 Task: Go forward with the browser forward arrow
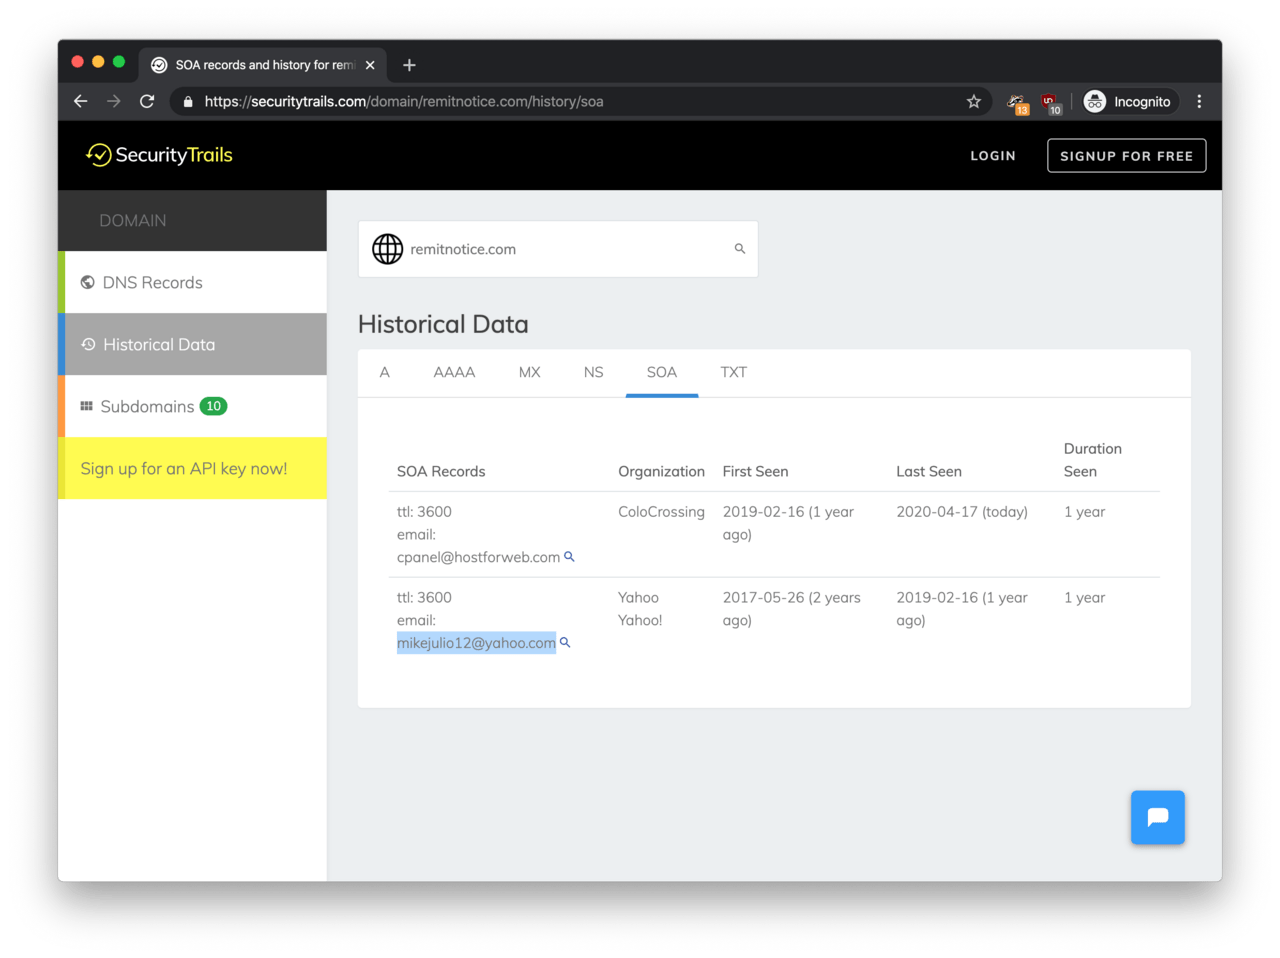tap(114, 101)
